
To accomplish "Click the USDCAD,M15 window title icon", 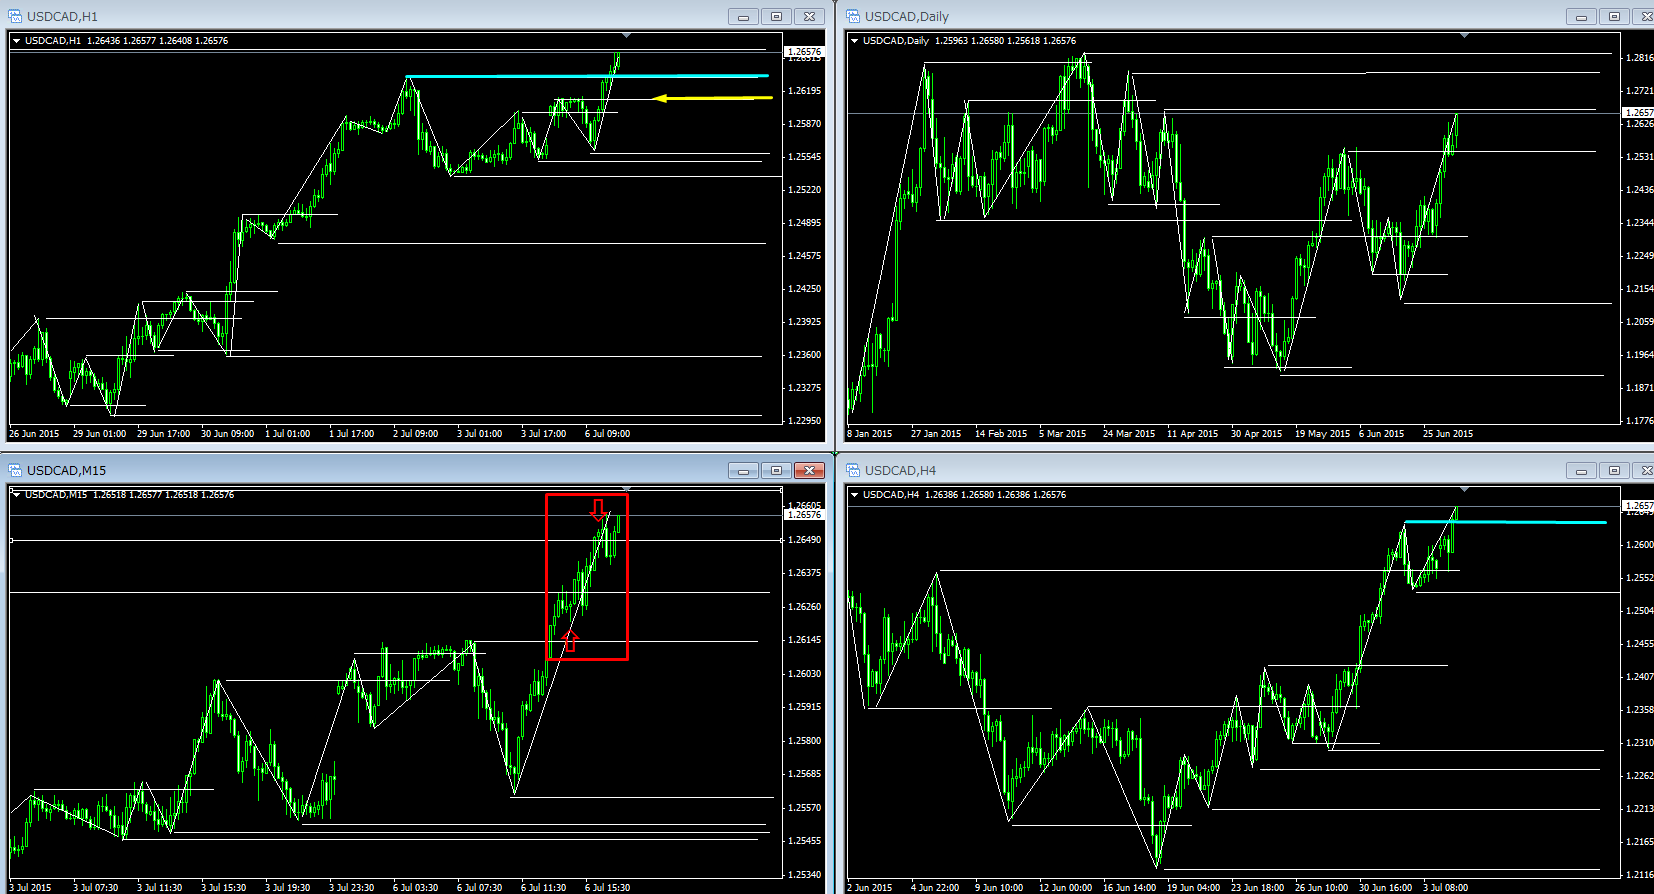I will click(x=15, y=470).
